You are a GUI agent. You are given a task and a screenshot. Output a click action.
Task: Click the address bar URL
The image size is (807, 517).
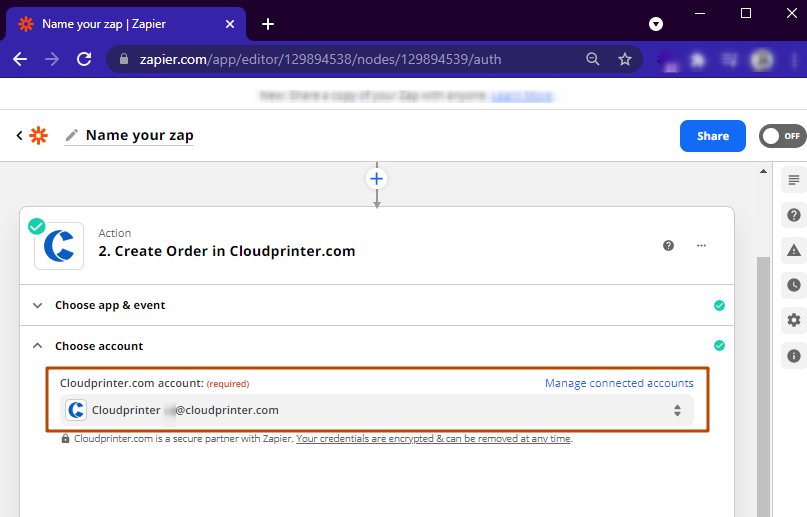coord(320,59)
